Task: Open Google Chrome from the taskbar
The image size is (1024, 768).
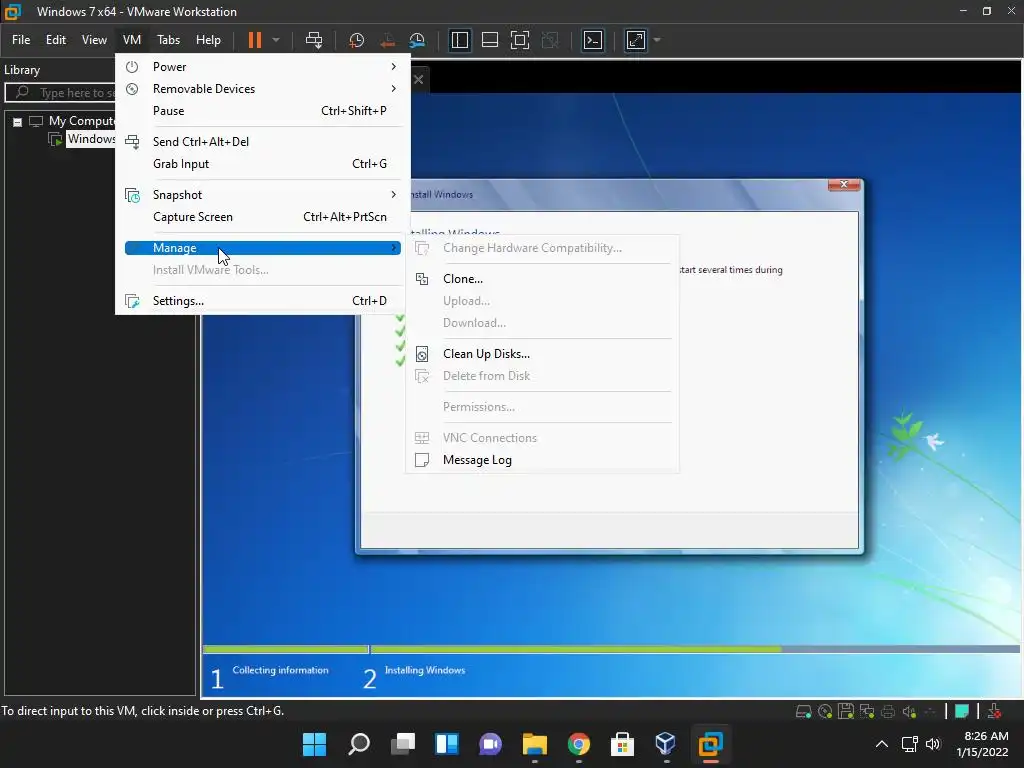Action: 579,744
